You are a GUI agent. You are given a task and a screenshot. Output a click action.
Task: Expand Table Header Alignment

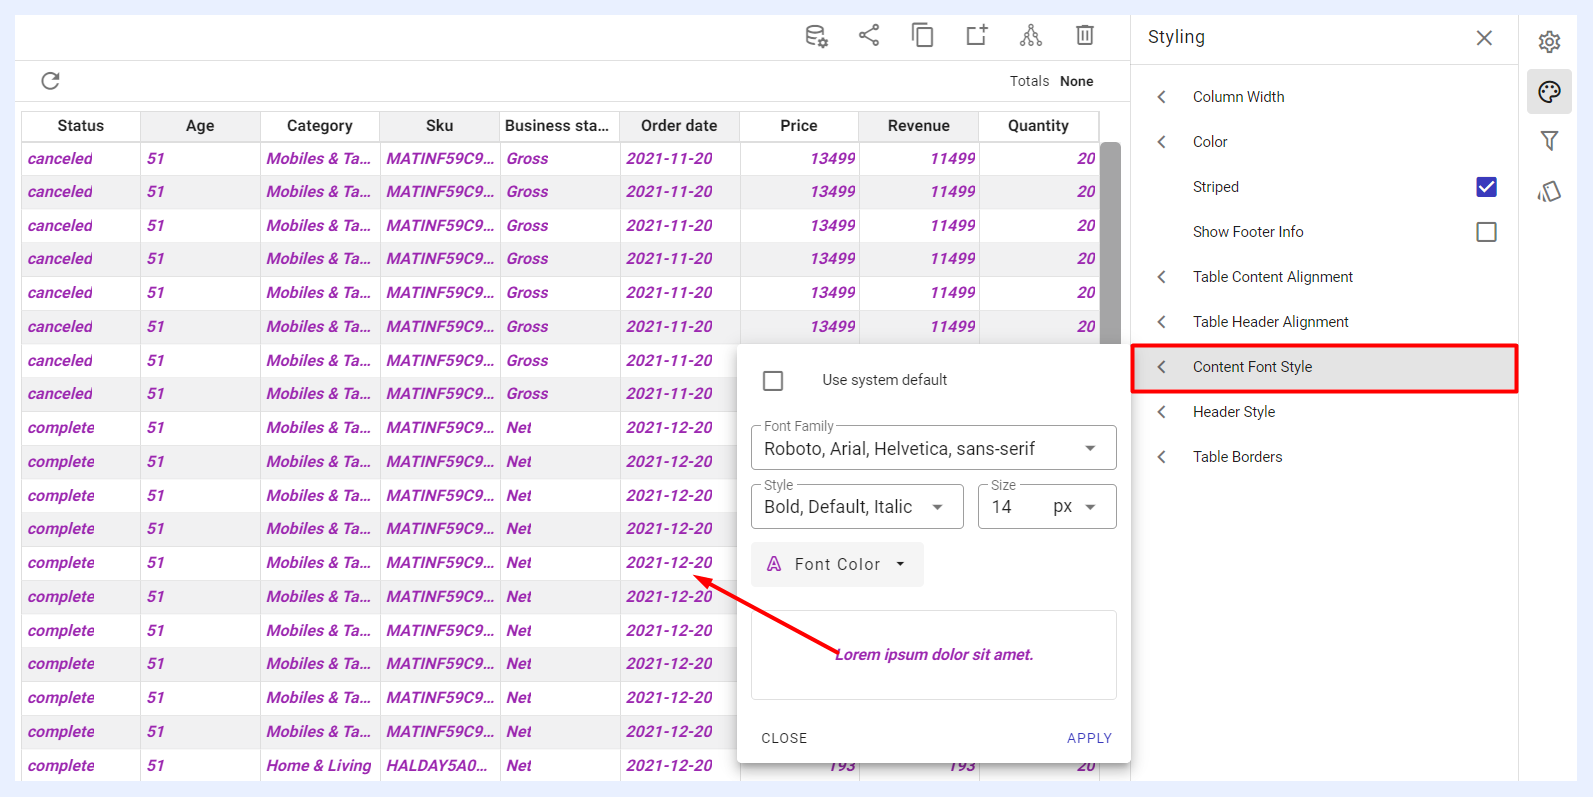pos(1324,322)
